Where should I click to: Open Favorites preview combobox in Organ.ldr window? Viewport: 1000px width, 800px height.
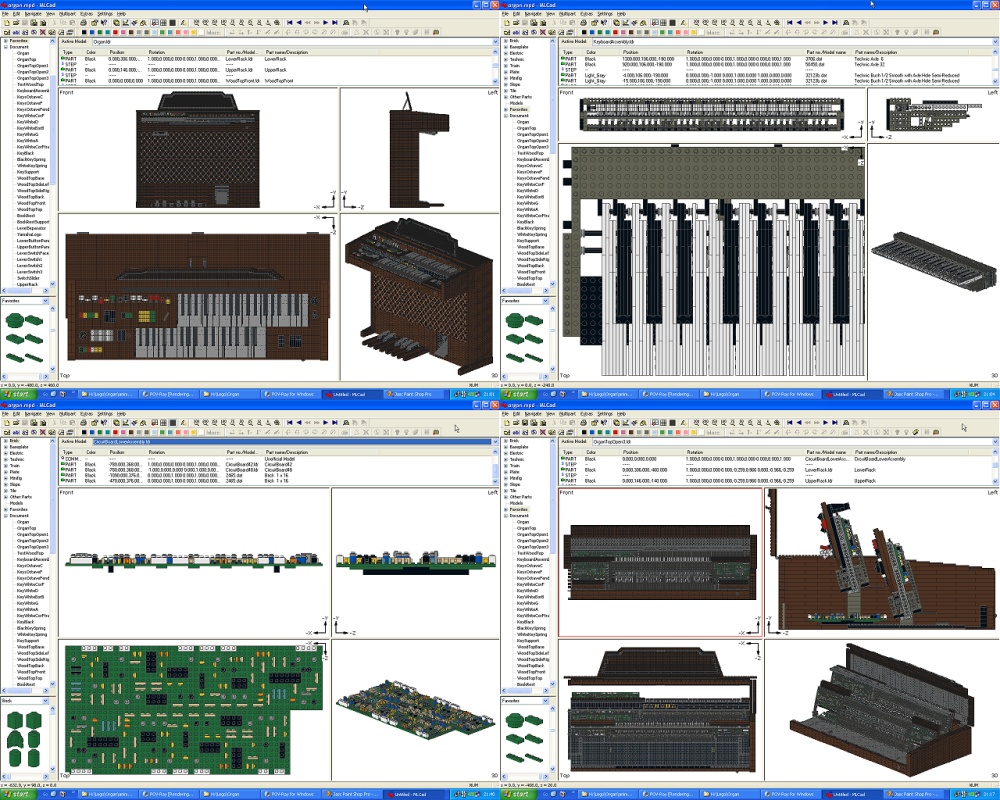45,300
